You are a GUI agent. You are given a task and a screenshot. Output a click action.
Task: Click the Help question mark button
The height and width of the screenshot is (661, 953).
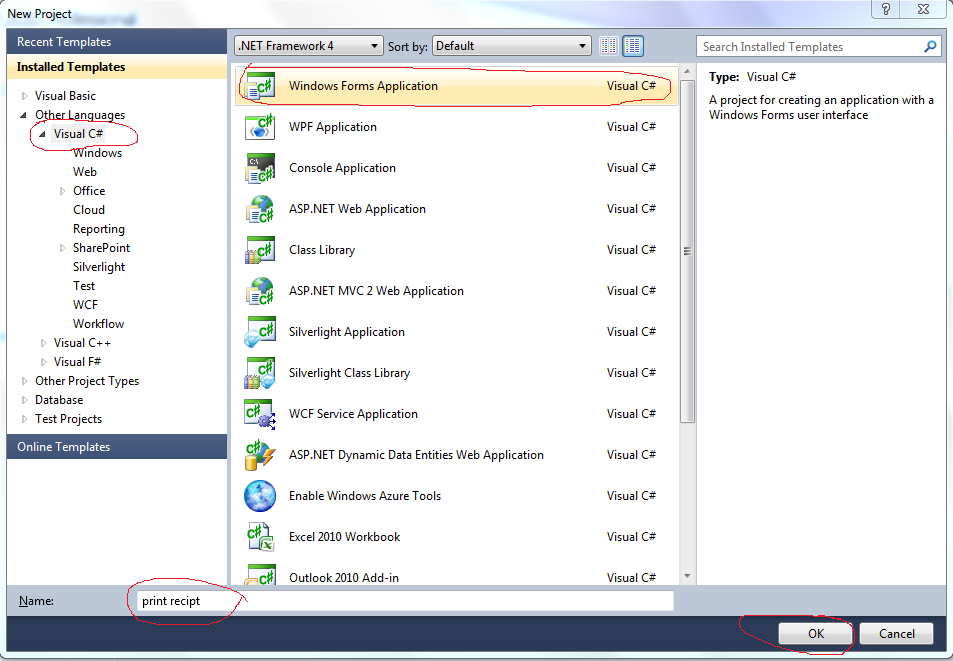pyautogui.click(x=886, y=9)
